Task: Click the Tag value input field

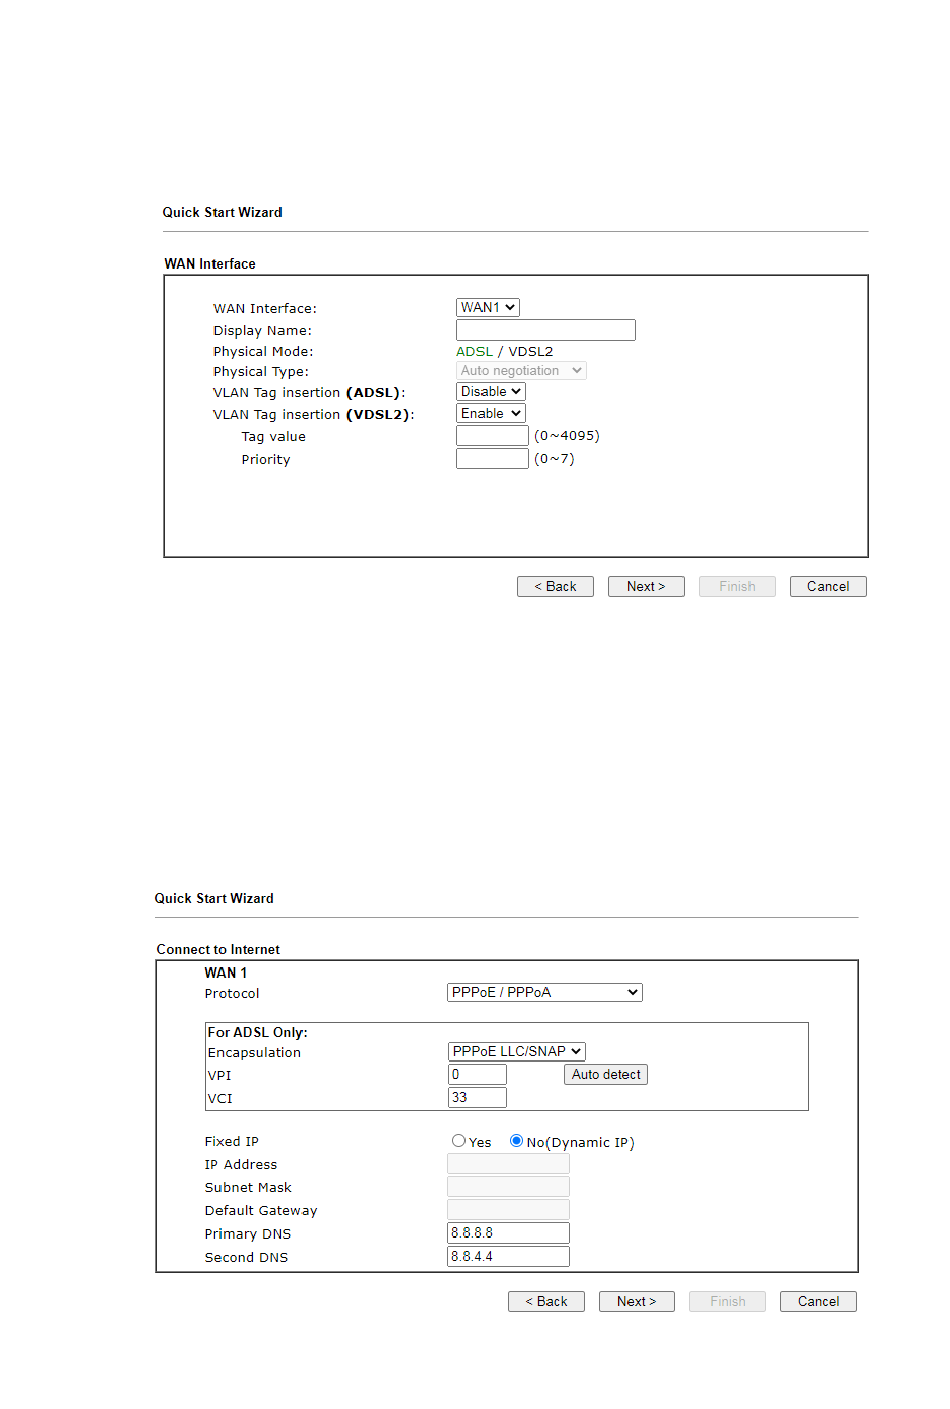Action: click(x=492, y=435)
